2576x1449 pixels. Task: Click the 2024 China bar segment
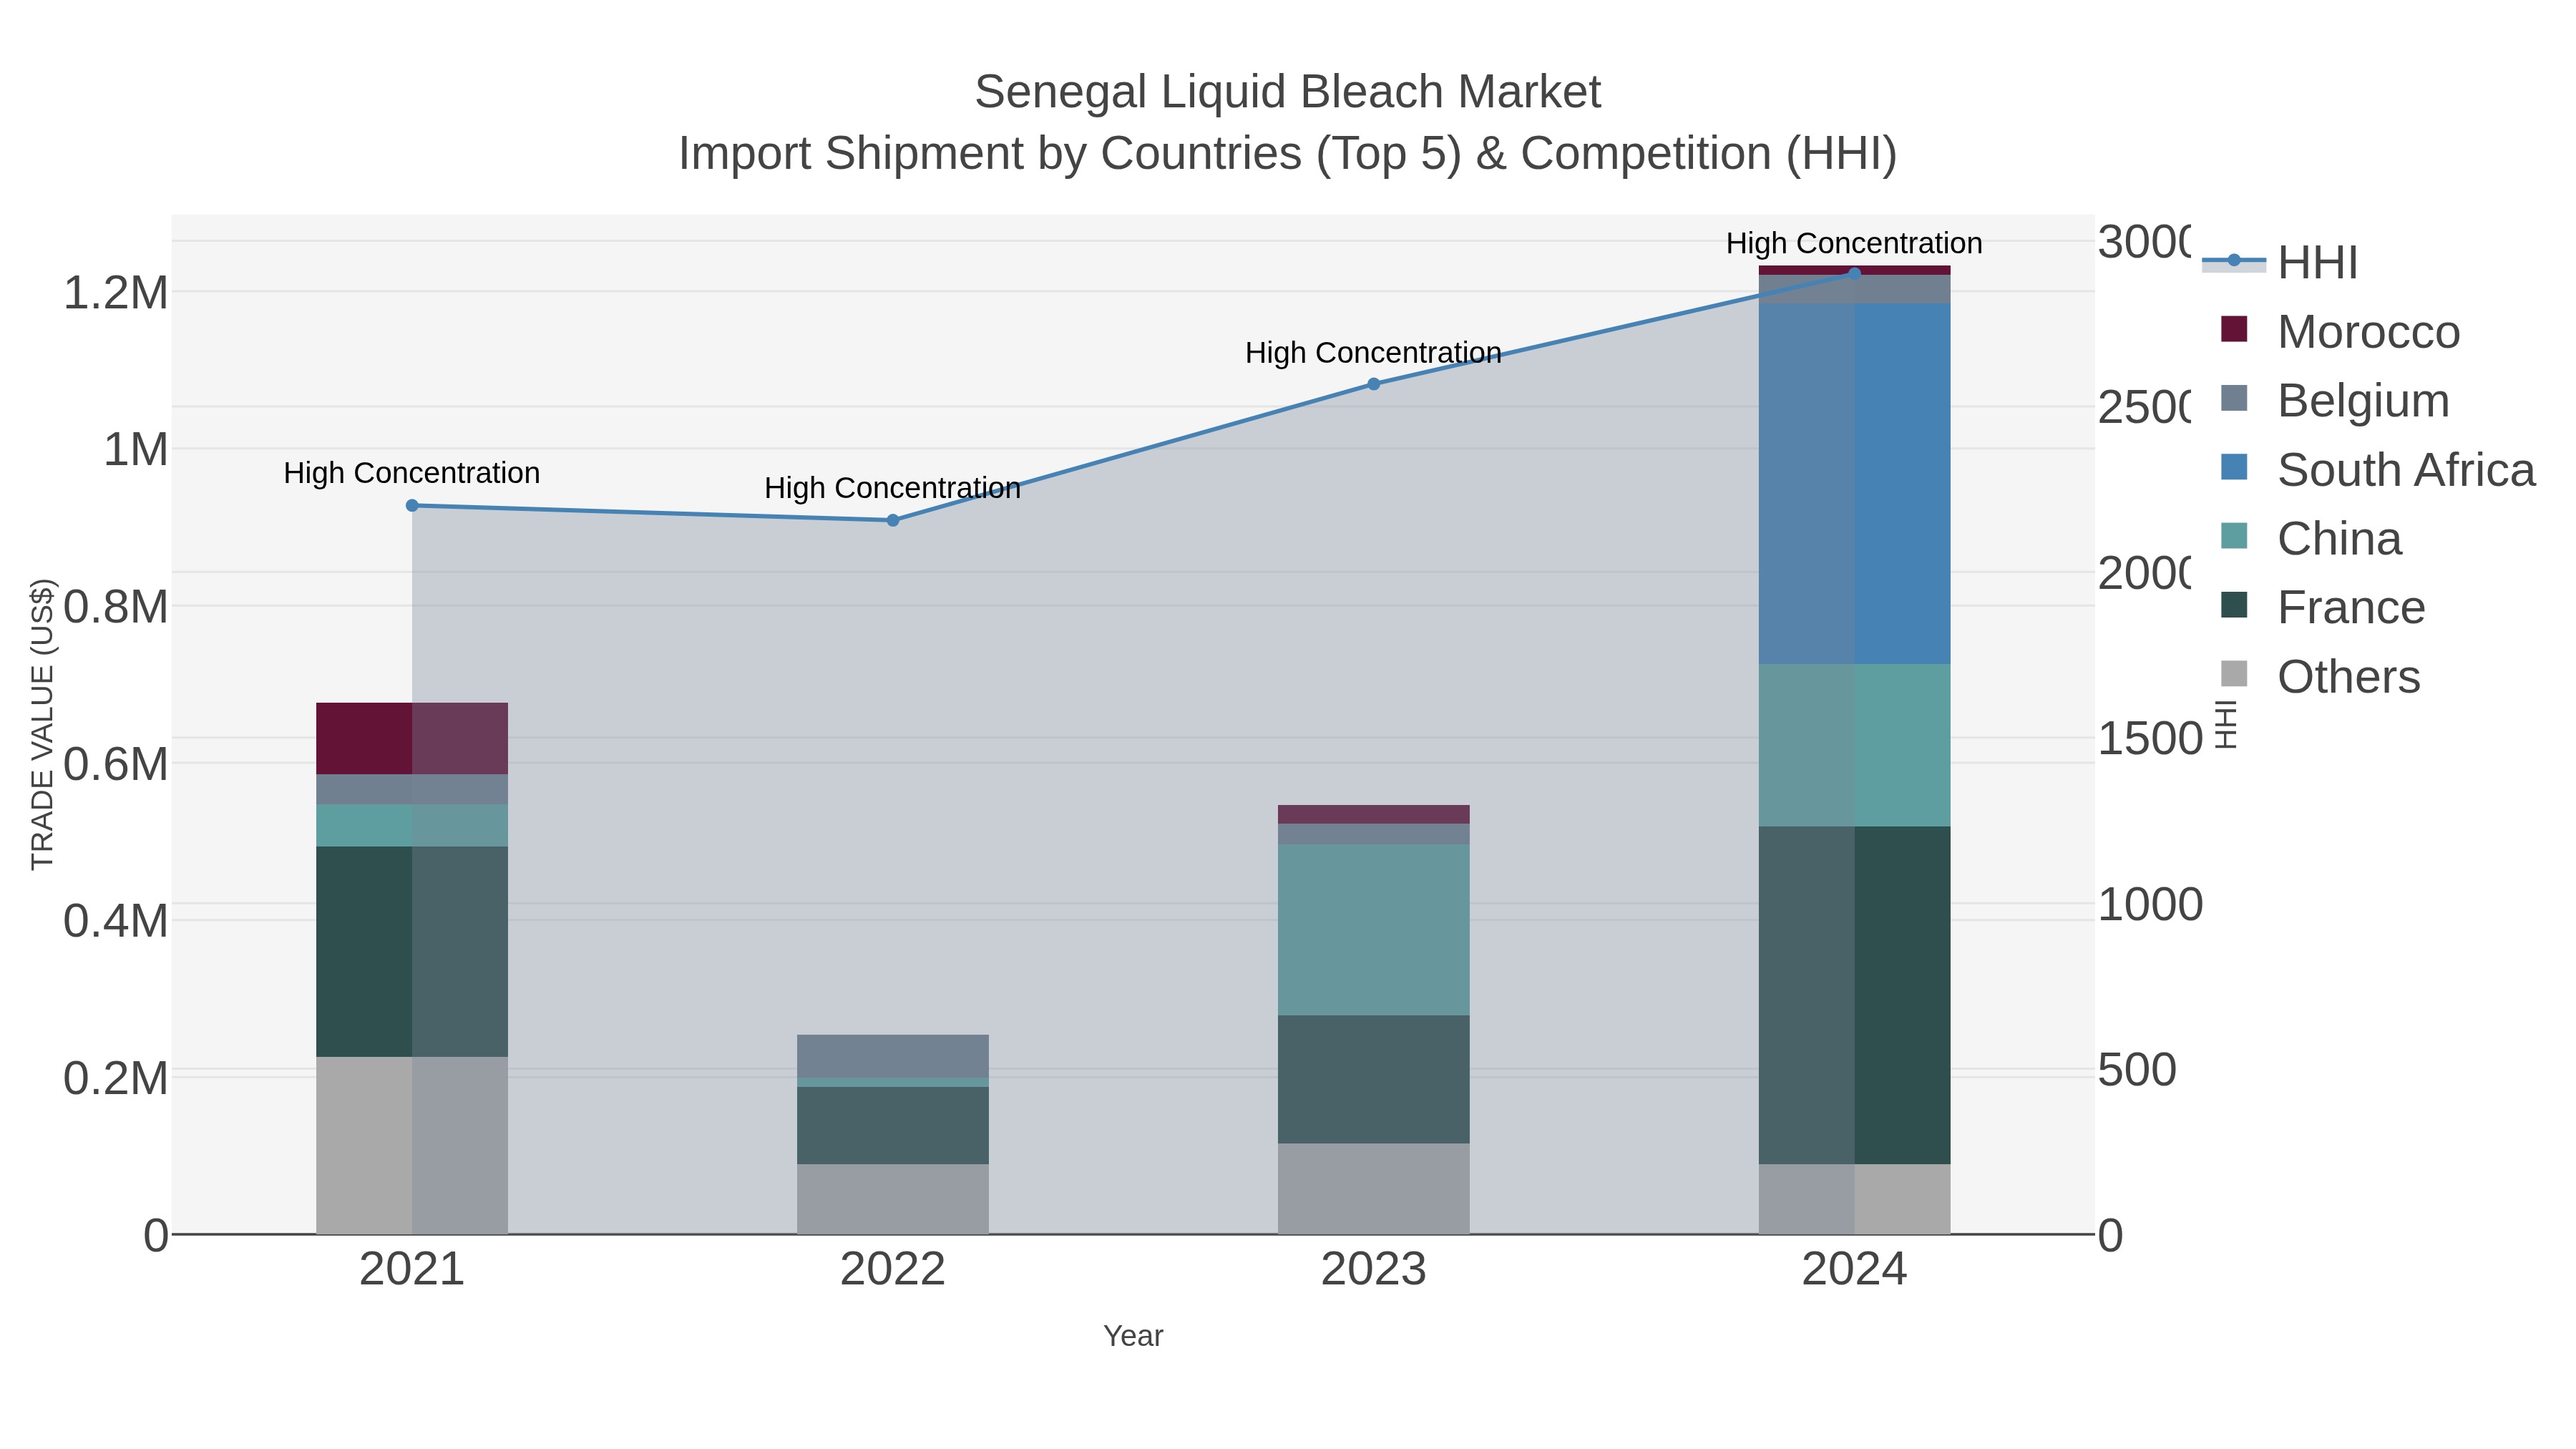[x=1855, y=746]
